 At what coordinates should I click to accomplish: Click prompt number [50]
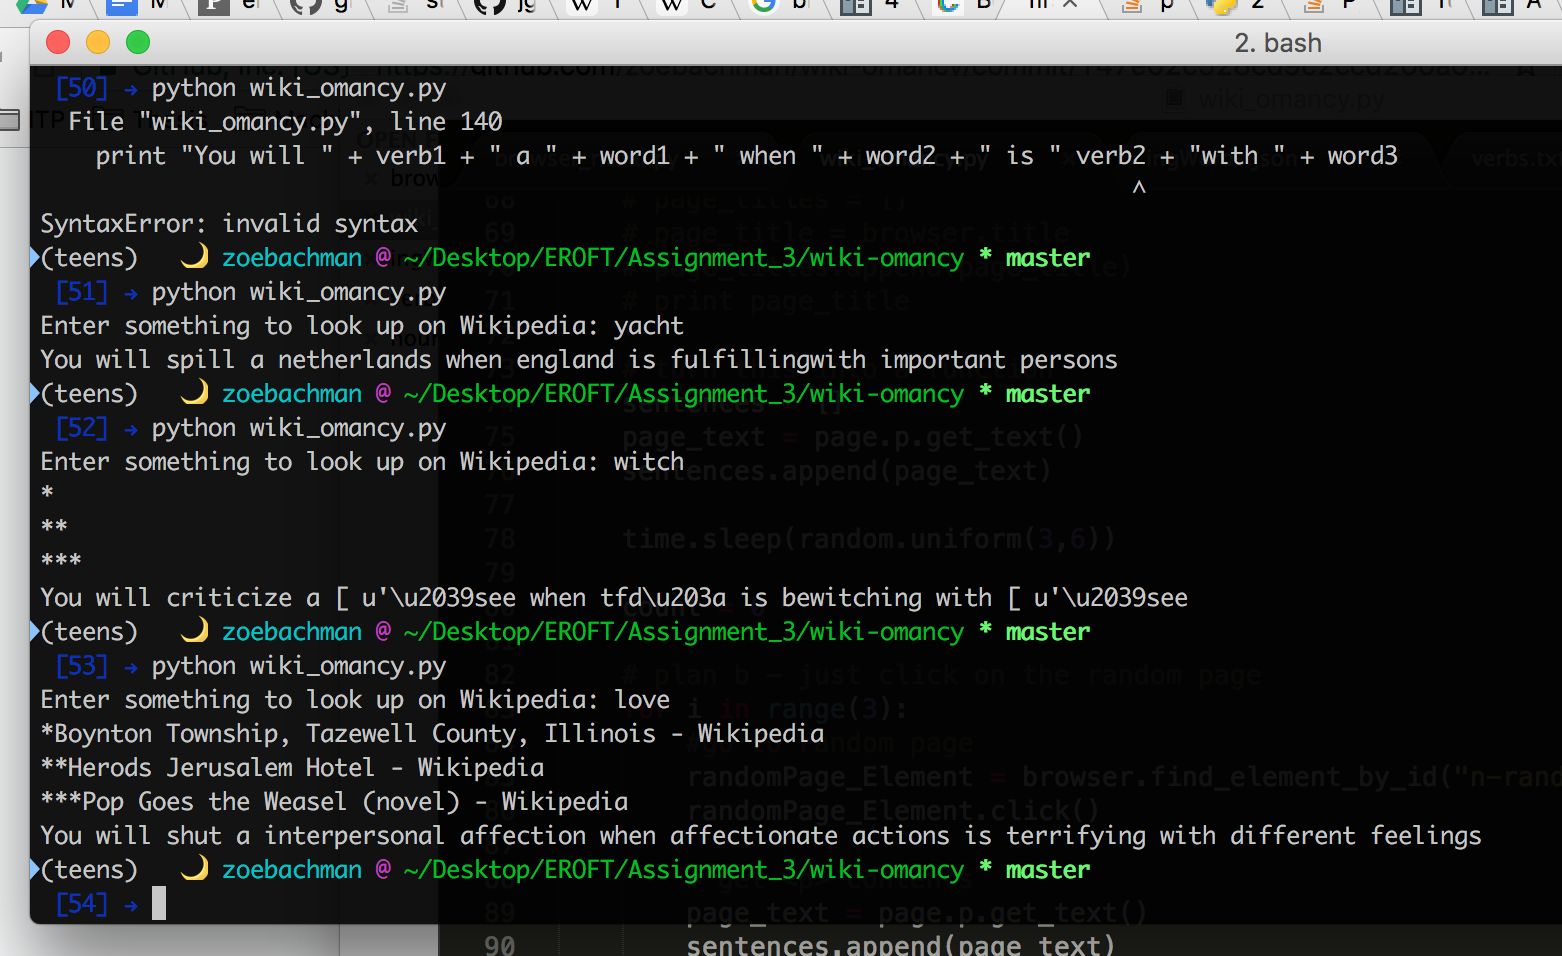[x=82, y=88]
